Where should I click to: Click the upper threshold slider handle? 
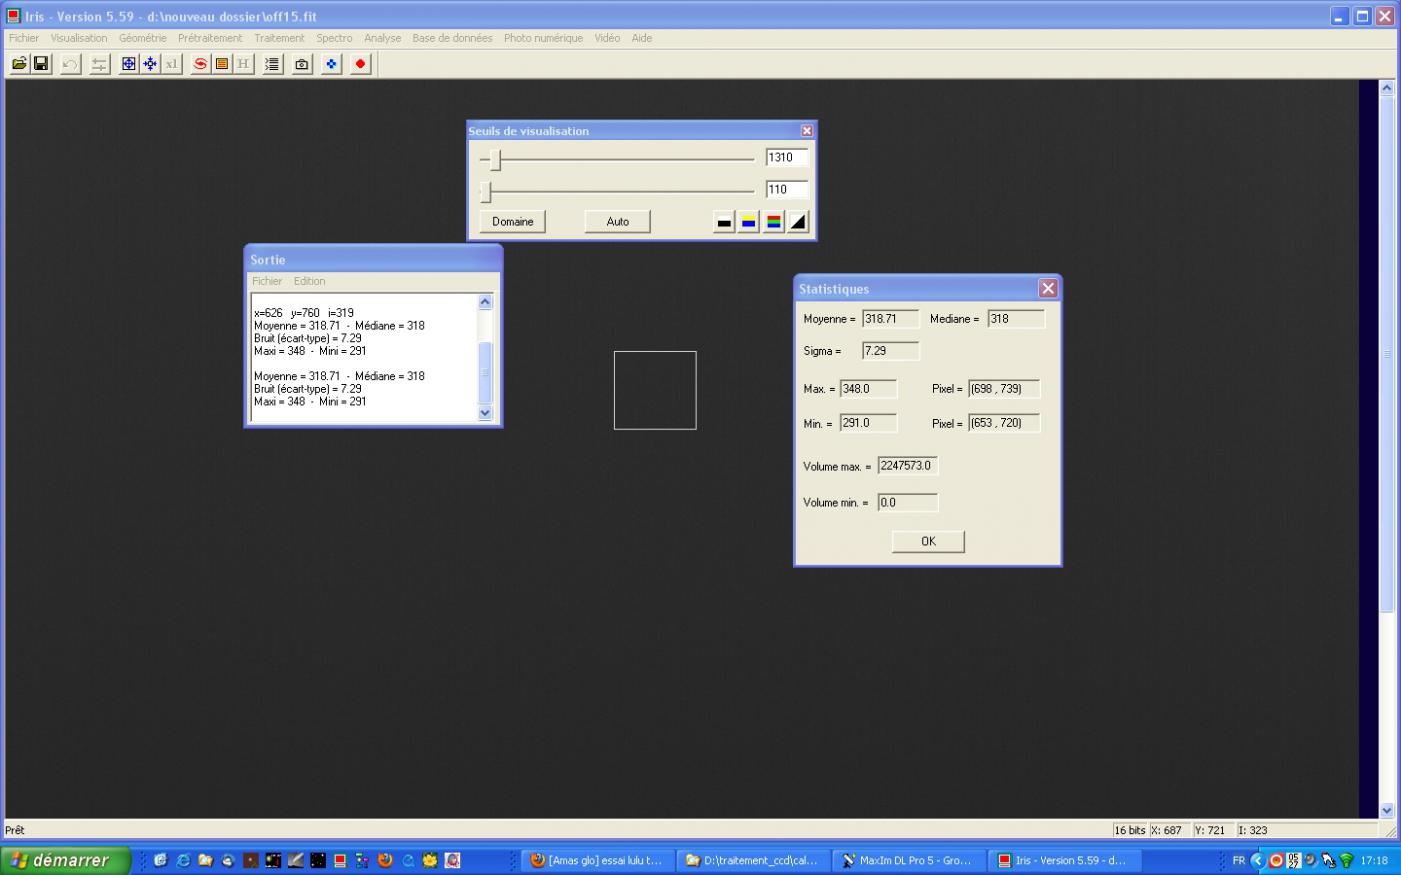tap(495, 159)
